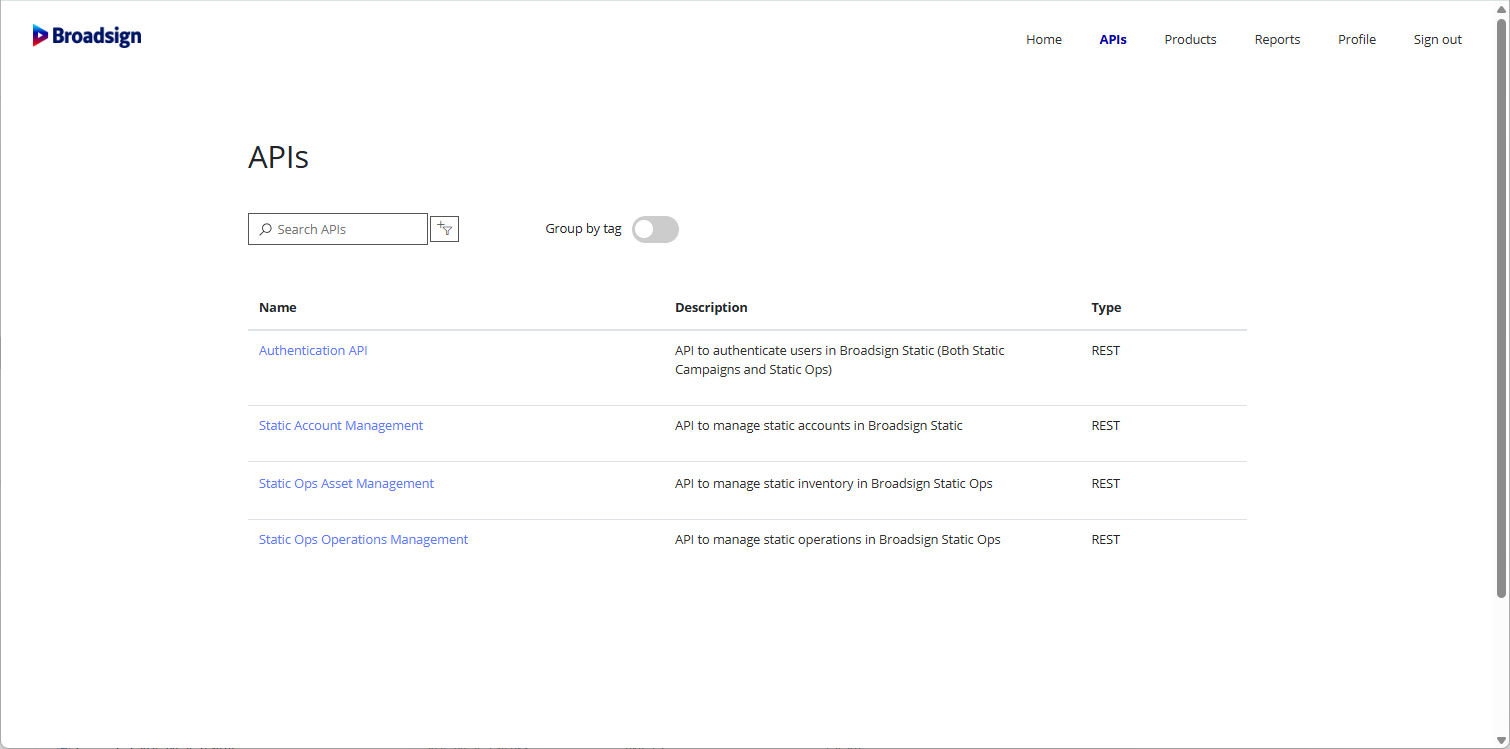Click 'API to manage static accounts' description
1510x749 pixels.
[x=819, y=426]
